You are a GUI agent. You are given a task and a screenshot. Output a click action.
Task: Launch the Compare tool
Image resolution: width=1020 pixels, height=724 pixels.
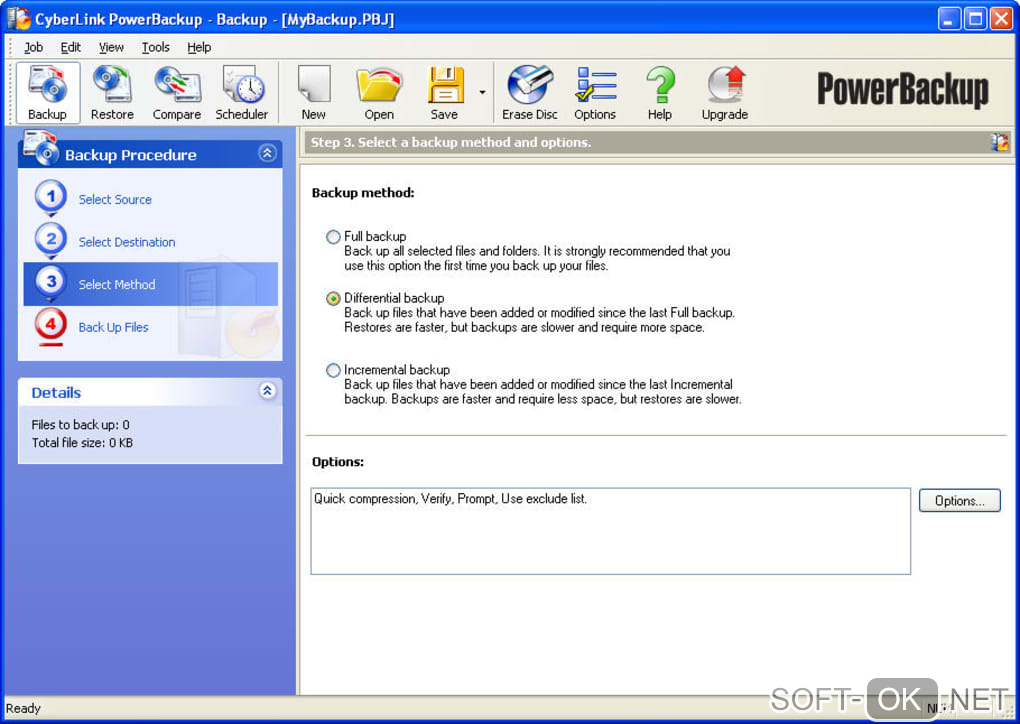(177, 93)
